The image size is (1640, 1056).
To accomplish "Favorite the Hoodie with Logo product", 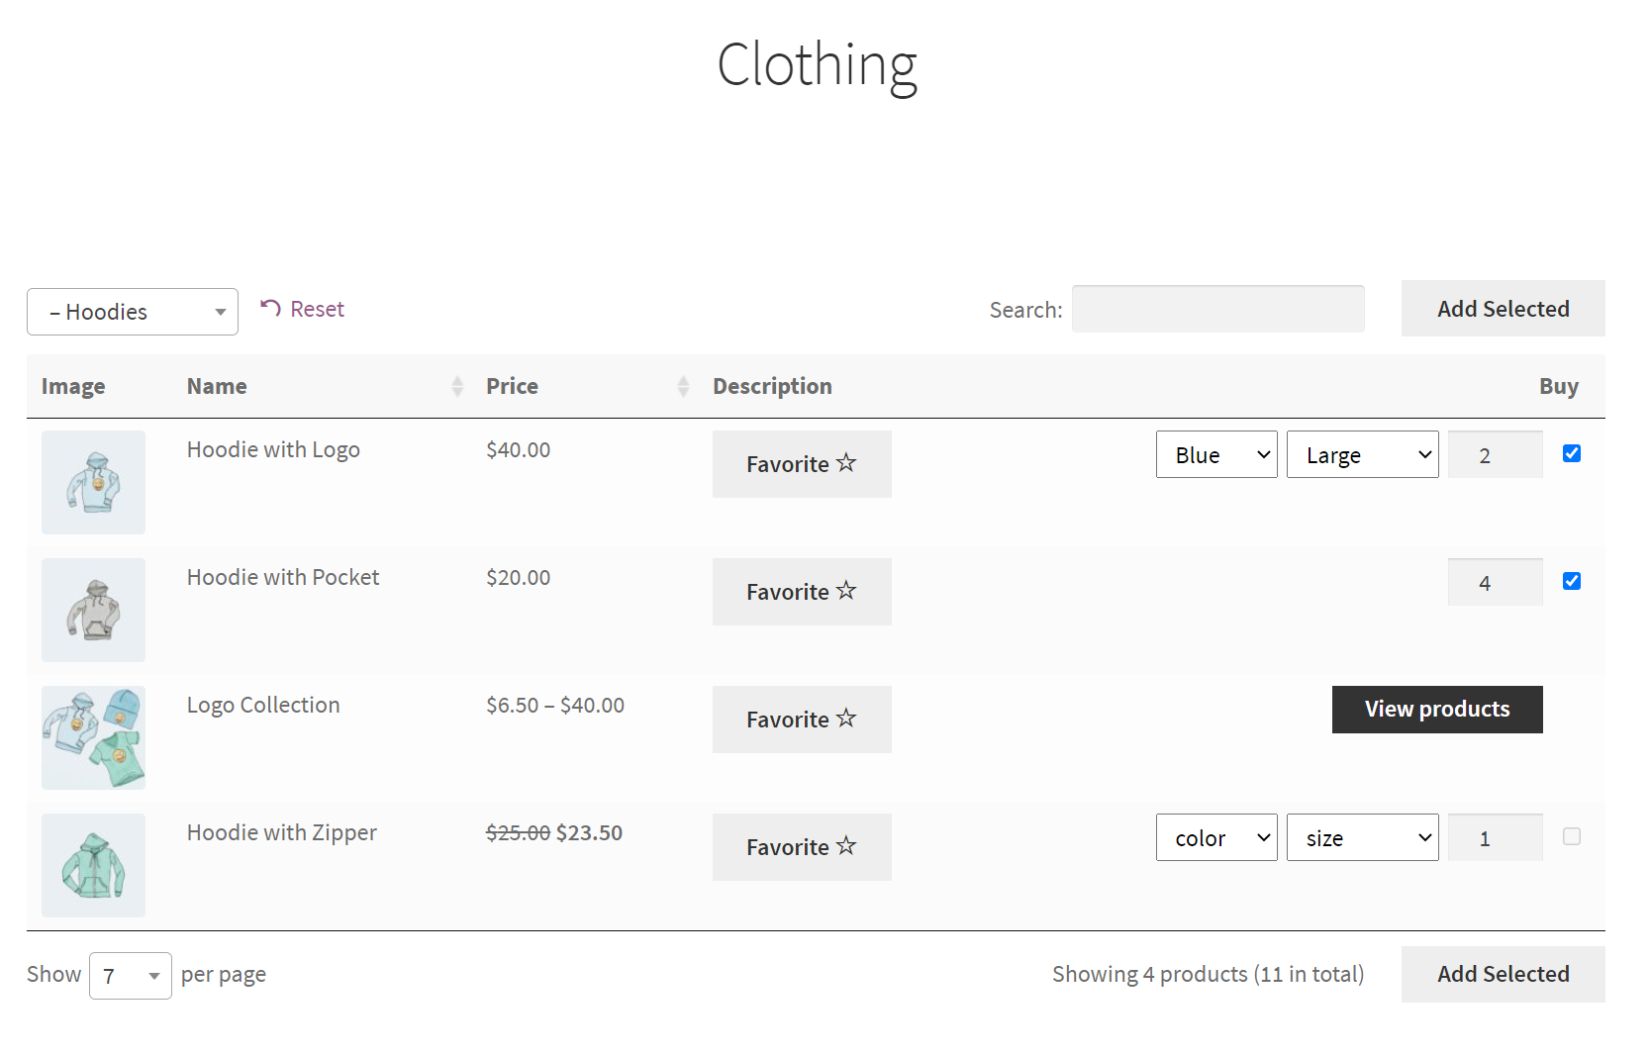I will tap(801, 464).
